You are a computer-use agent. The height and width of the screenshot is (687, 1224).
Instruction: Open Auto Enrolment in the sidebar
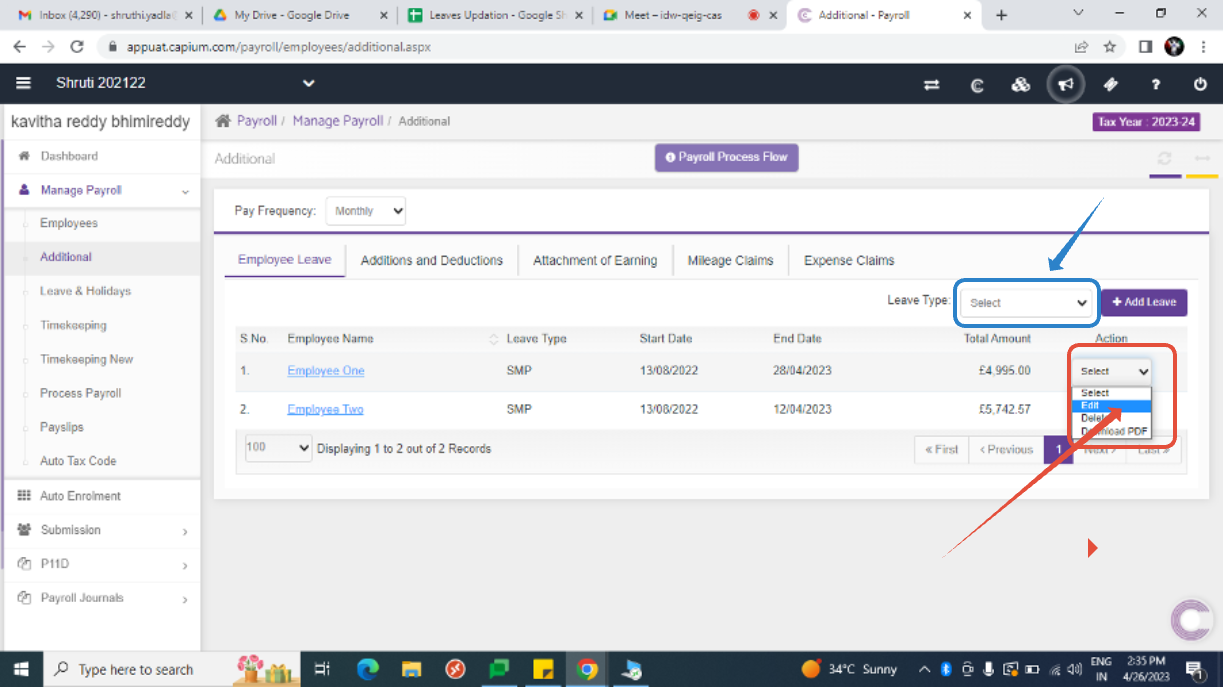pyautogui.click(x=80, y=496)
